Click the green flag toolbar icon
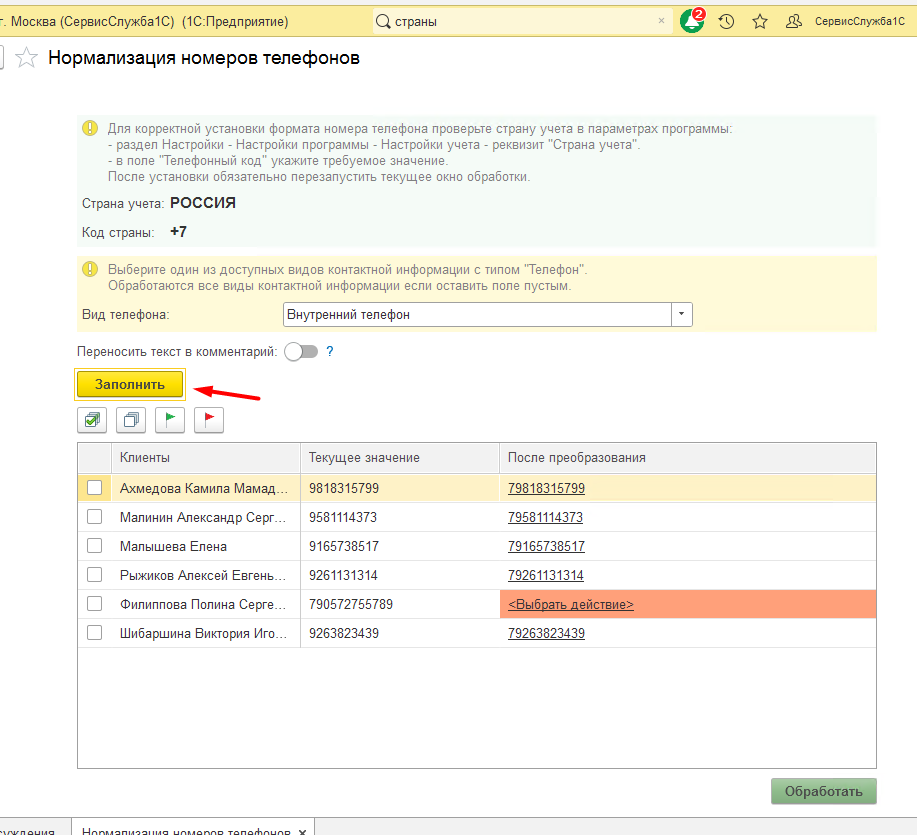 (x=170, y=420)
